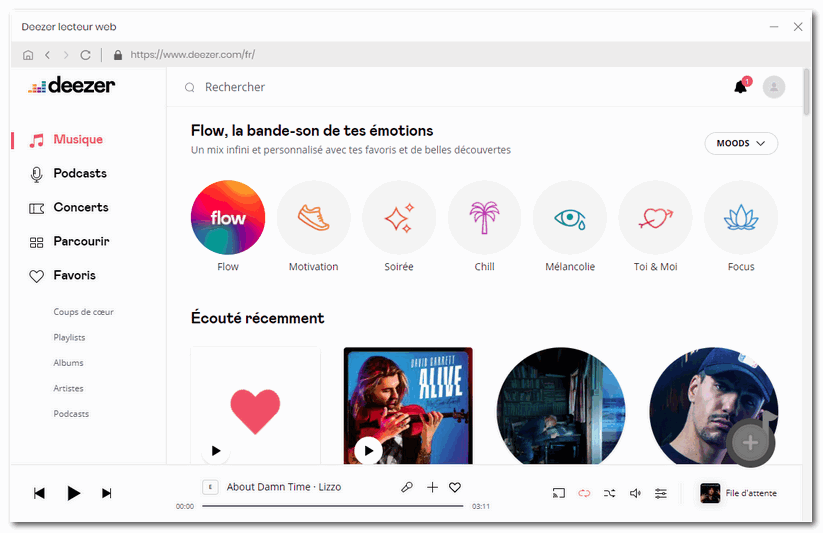Seek on the track progress bar
823x533 pixels.
coord(333,506)
